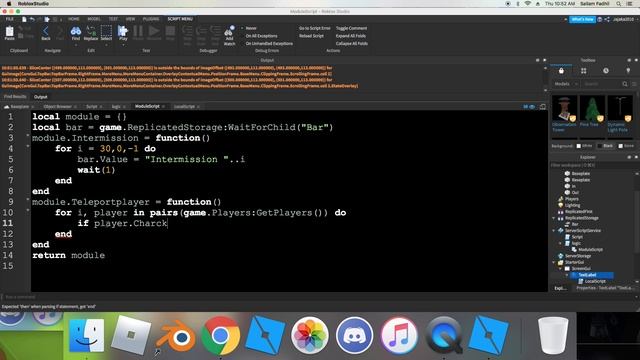Open the Toolbox inventory grid tab

[583, 71]
